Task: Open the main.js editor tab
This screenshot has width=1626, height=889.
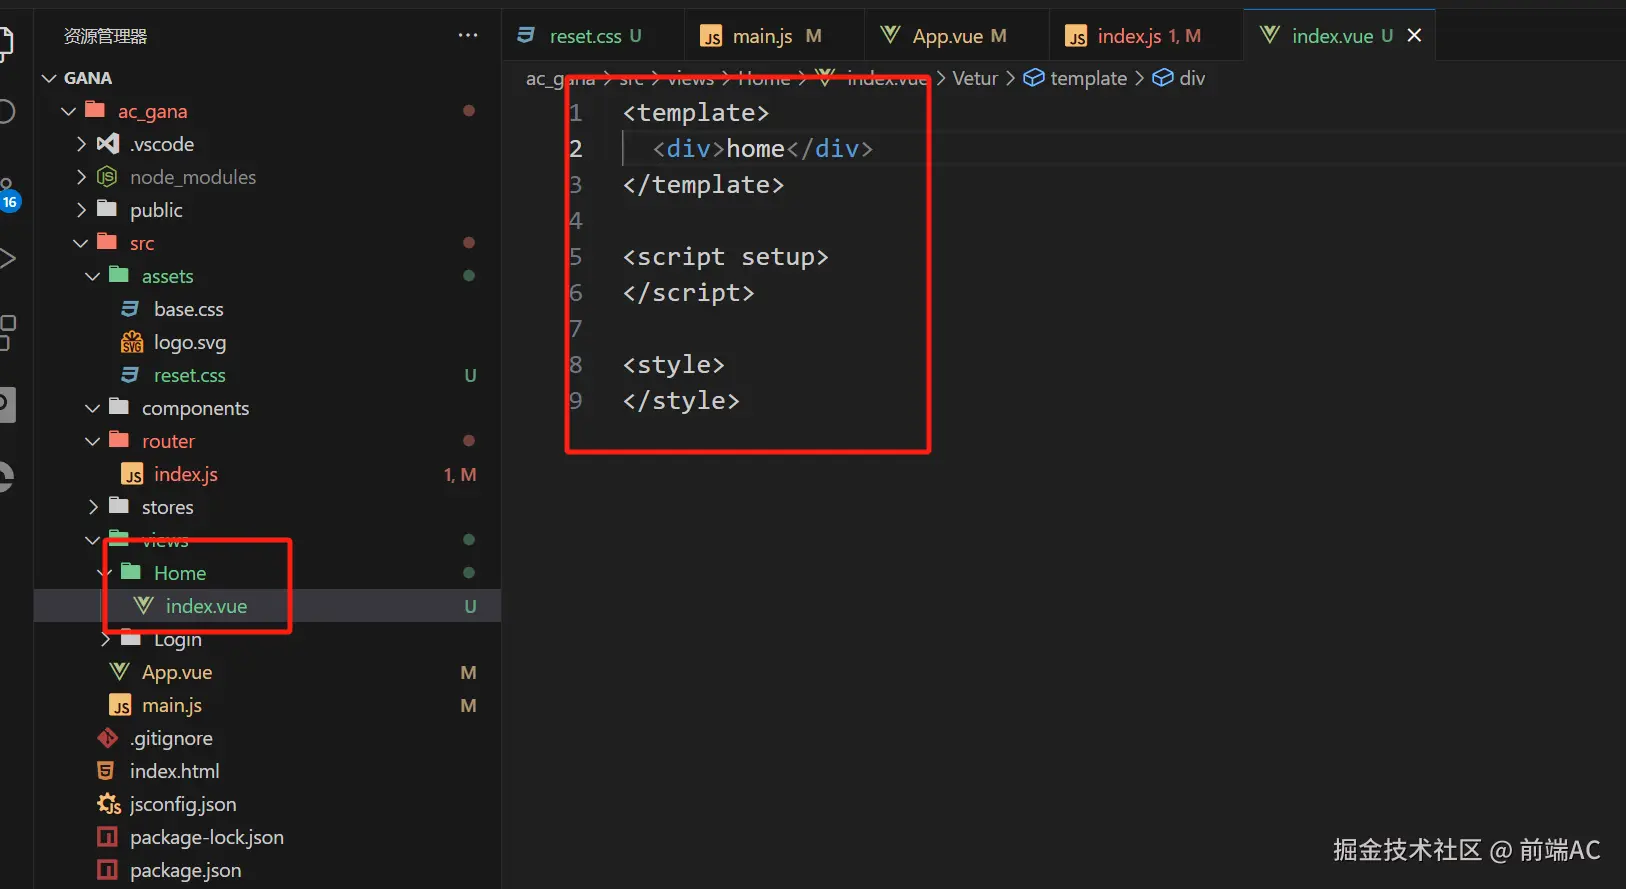Action: point(762,36)
